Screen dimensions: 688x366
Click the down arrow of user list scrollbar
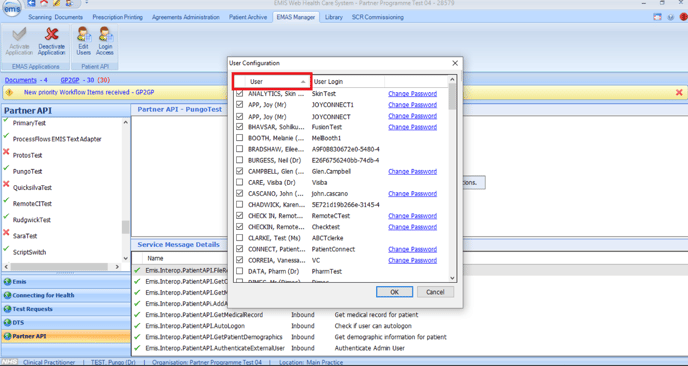(452, 278)
